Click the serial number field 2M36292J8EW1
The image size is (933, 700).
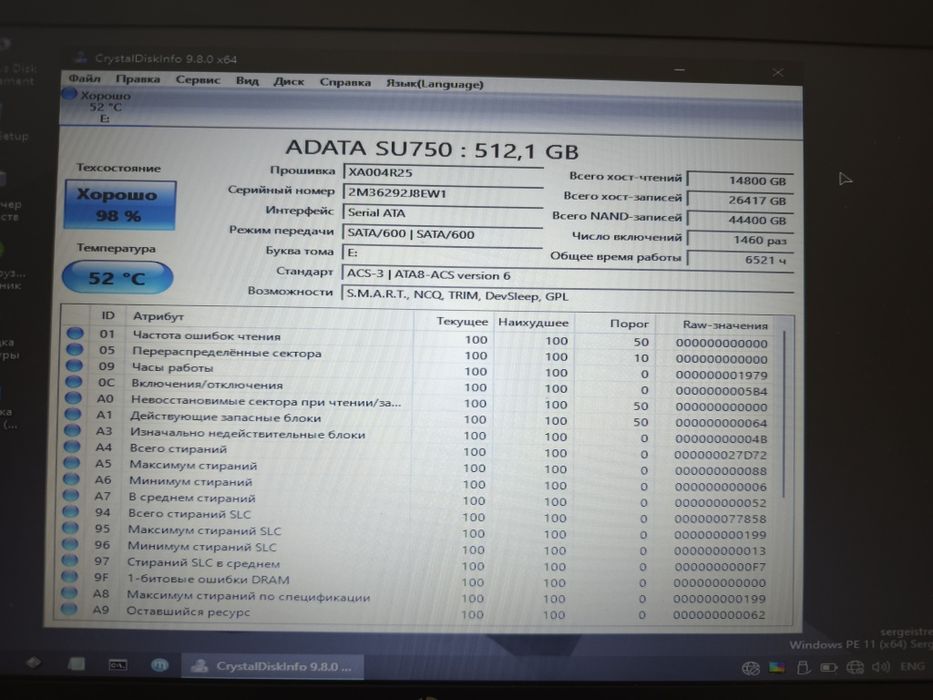pos(443,193)
